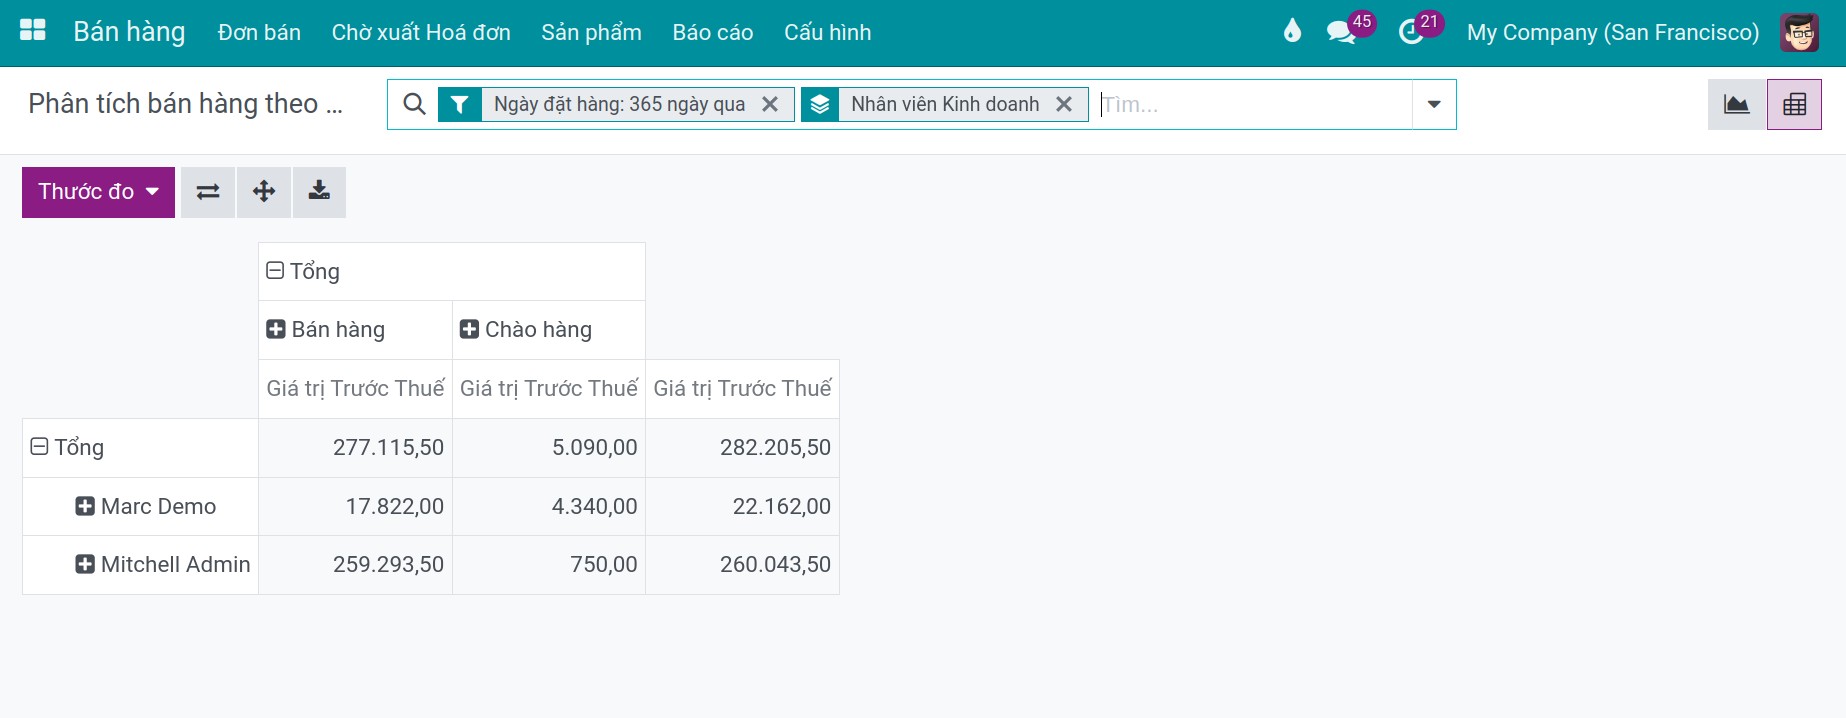1846x718 pixels.
Task: Open the apps grid home menu
Action: [x=33, y=31]
